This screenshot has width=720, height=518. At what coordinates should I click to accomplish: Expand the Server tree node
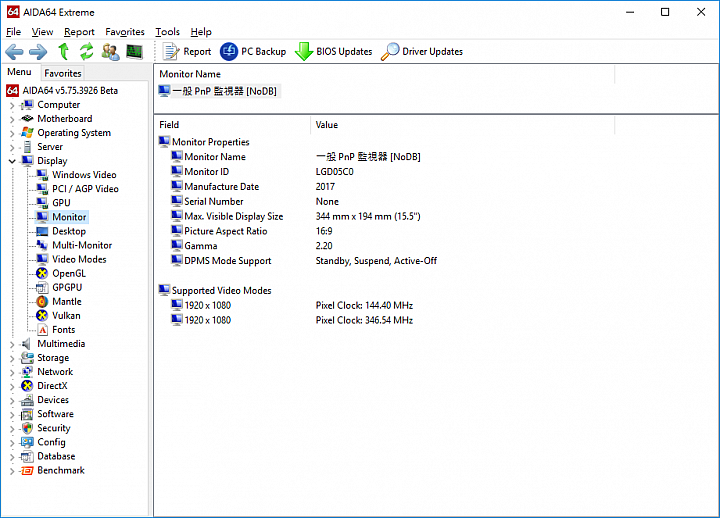12,147
